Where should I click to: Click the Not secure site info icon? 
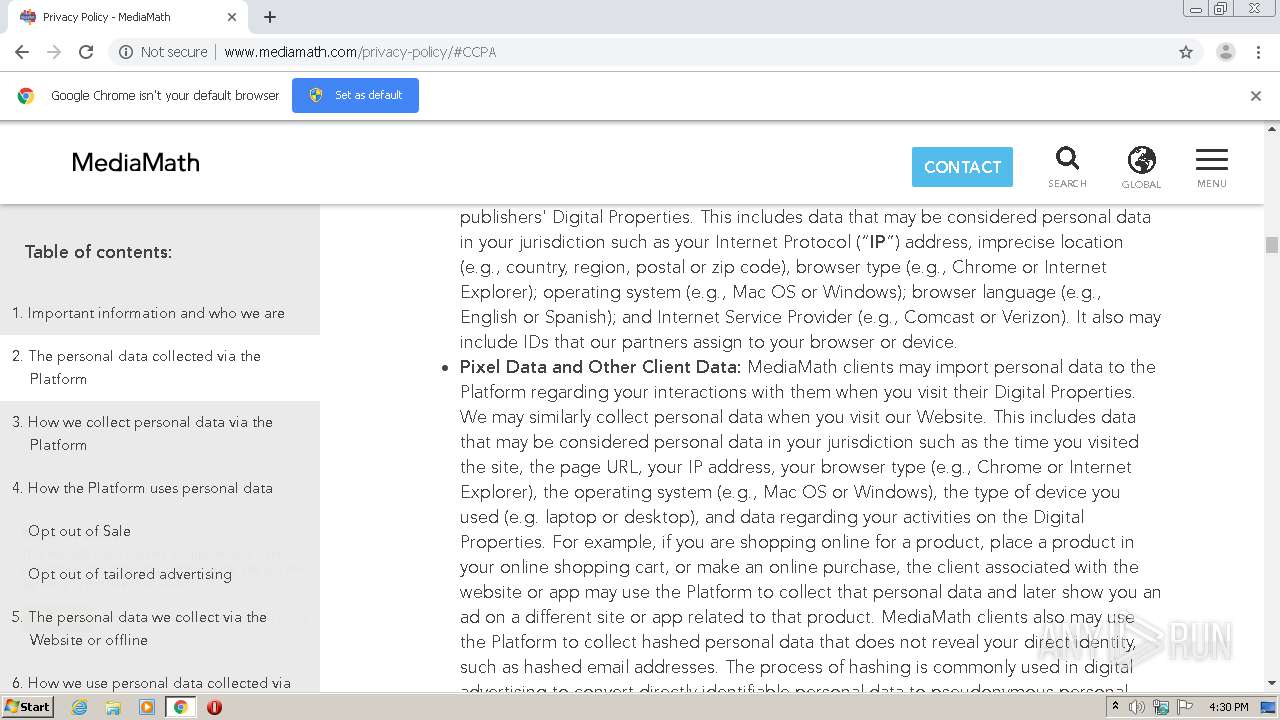point(126,52)
